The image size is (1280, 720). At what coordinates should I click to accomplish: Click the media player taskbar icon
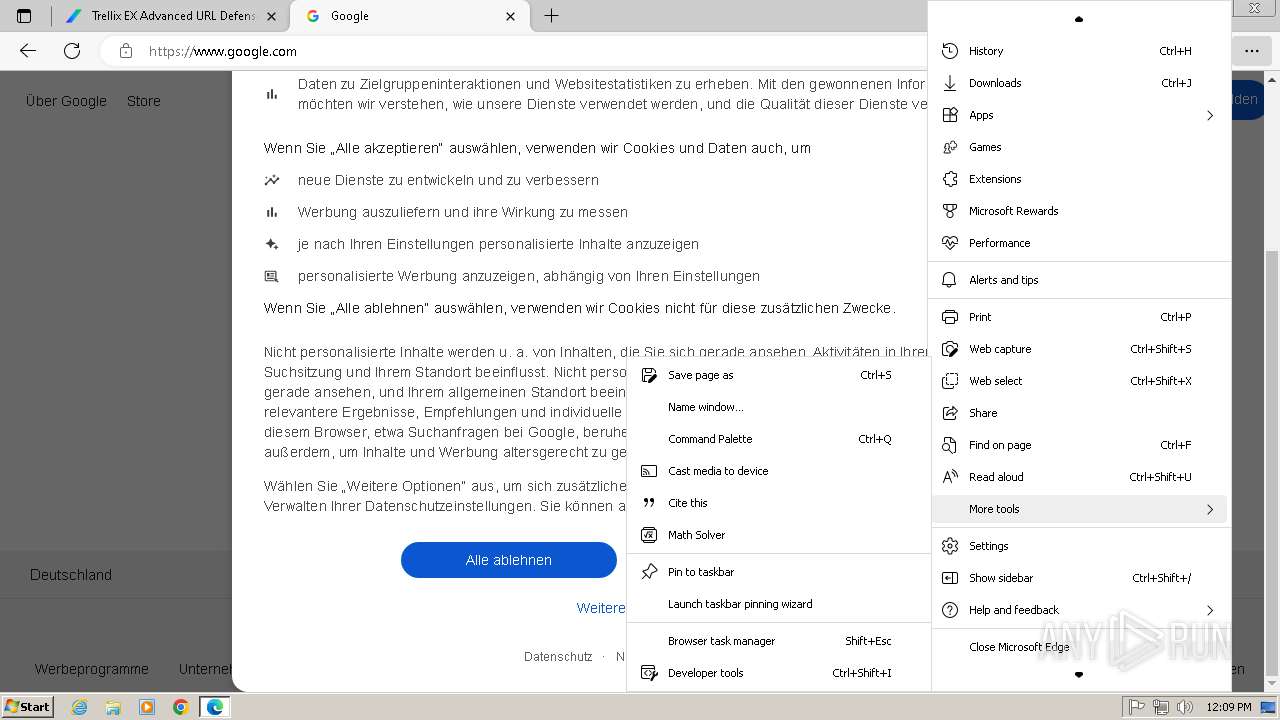[x=147, y=707]
